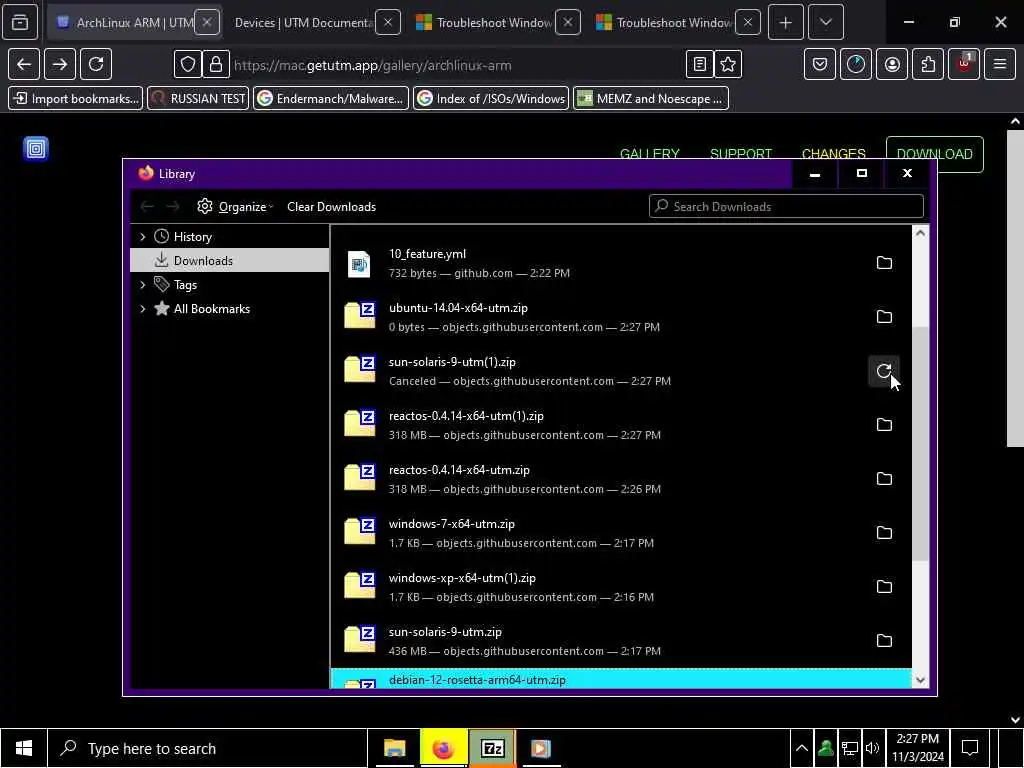This screenshot has width=1024, height=768.
Task: Reload the current page
Action: 96,64
